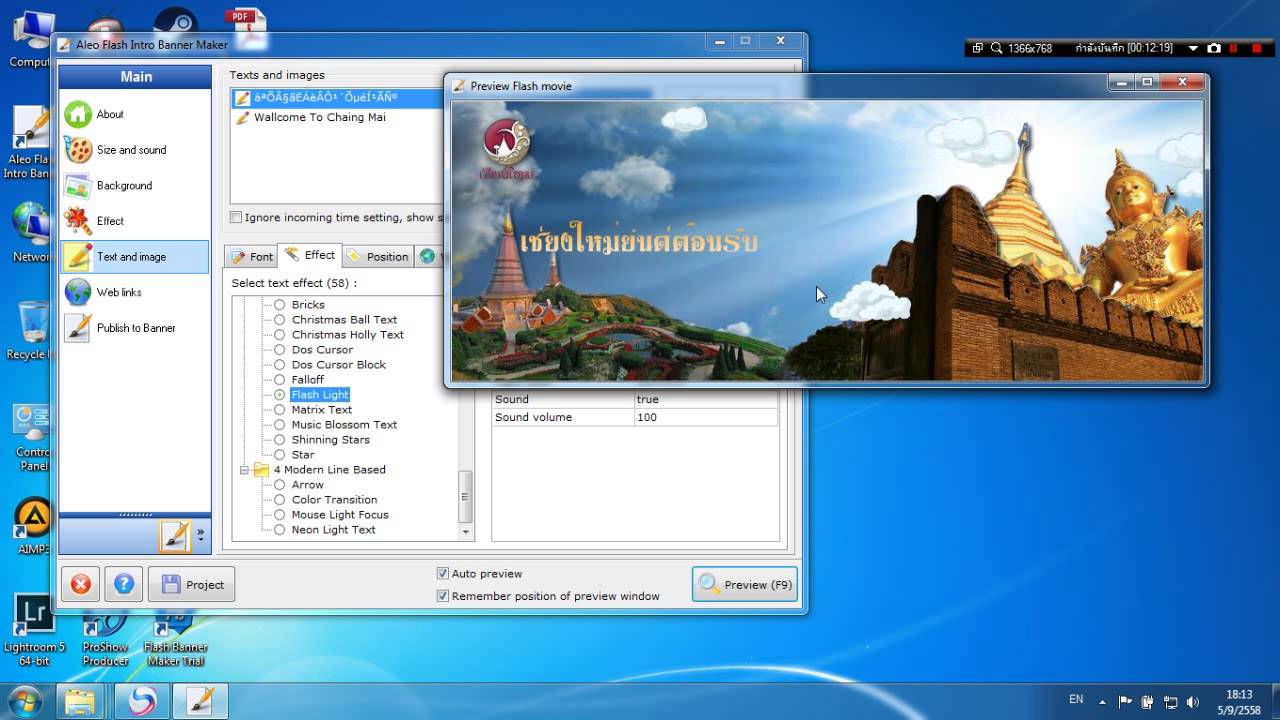1280x720 pixels.
Task: Click the effect list scroll down arrow
Action: coord(465,531)
